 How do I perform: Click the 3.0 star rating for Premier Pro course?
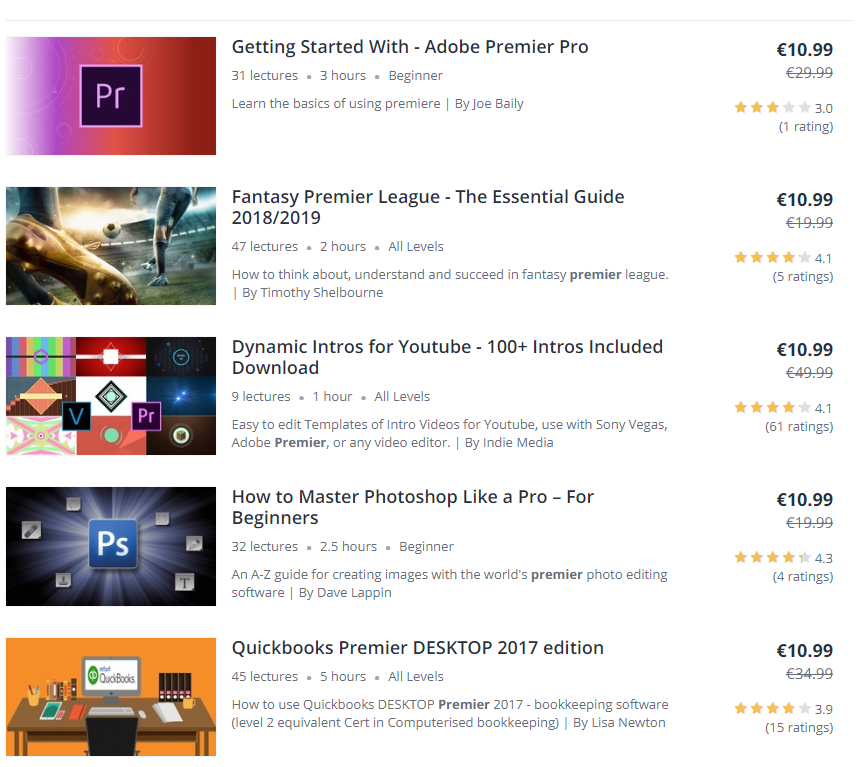[783, 108]
